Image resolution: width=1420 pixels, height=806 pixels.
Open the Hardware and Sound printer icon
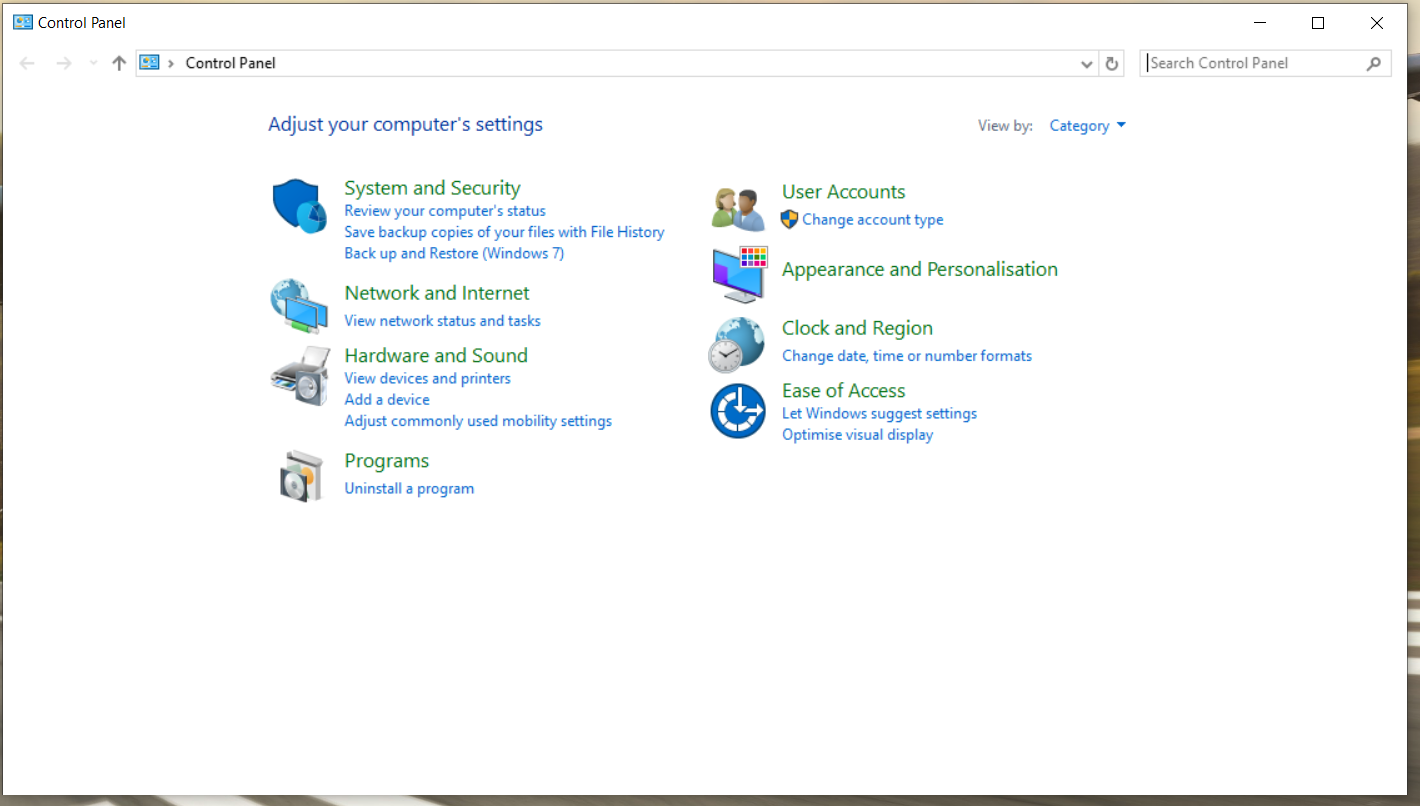tap(299, 376)
